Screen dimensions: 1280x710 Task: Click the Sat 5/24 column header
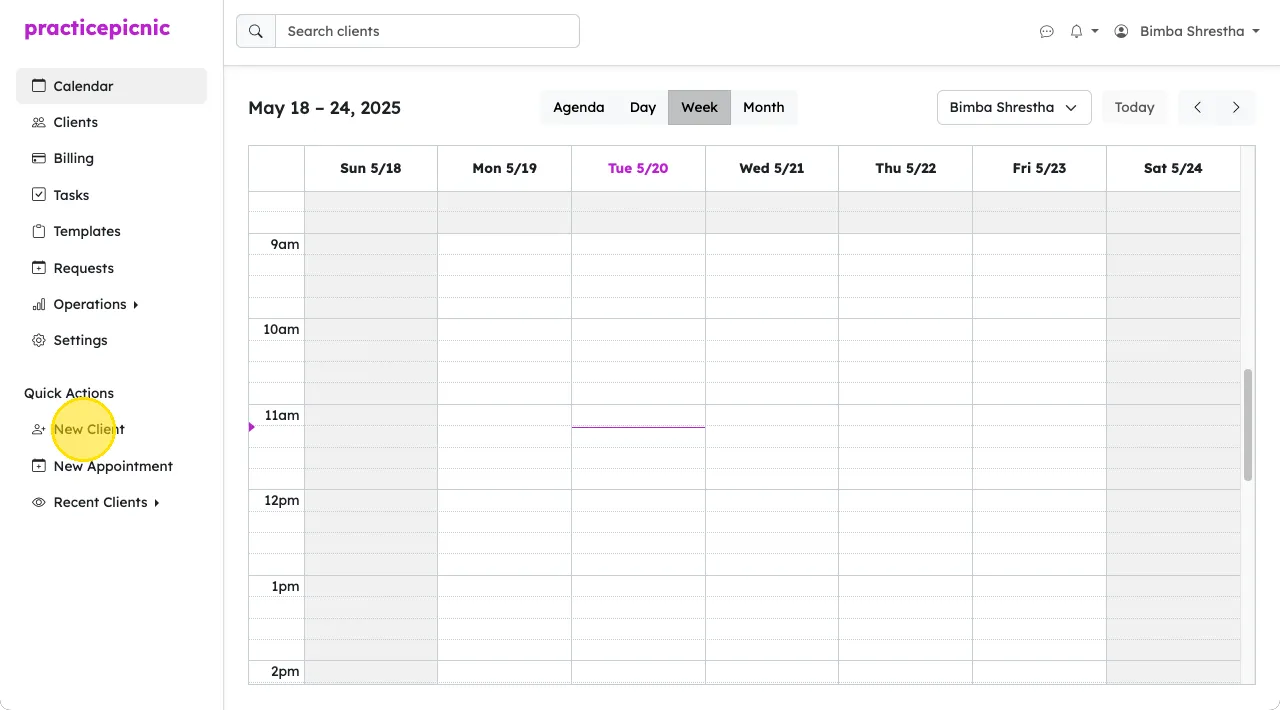pyautogui.click(x=1173, y=168)
